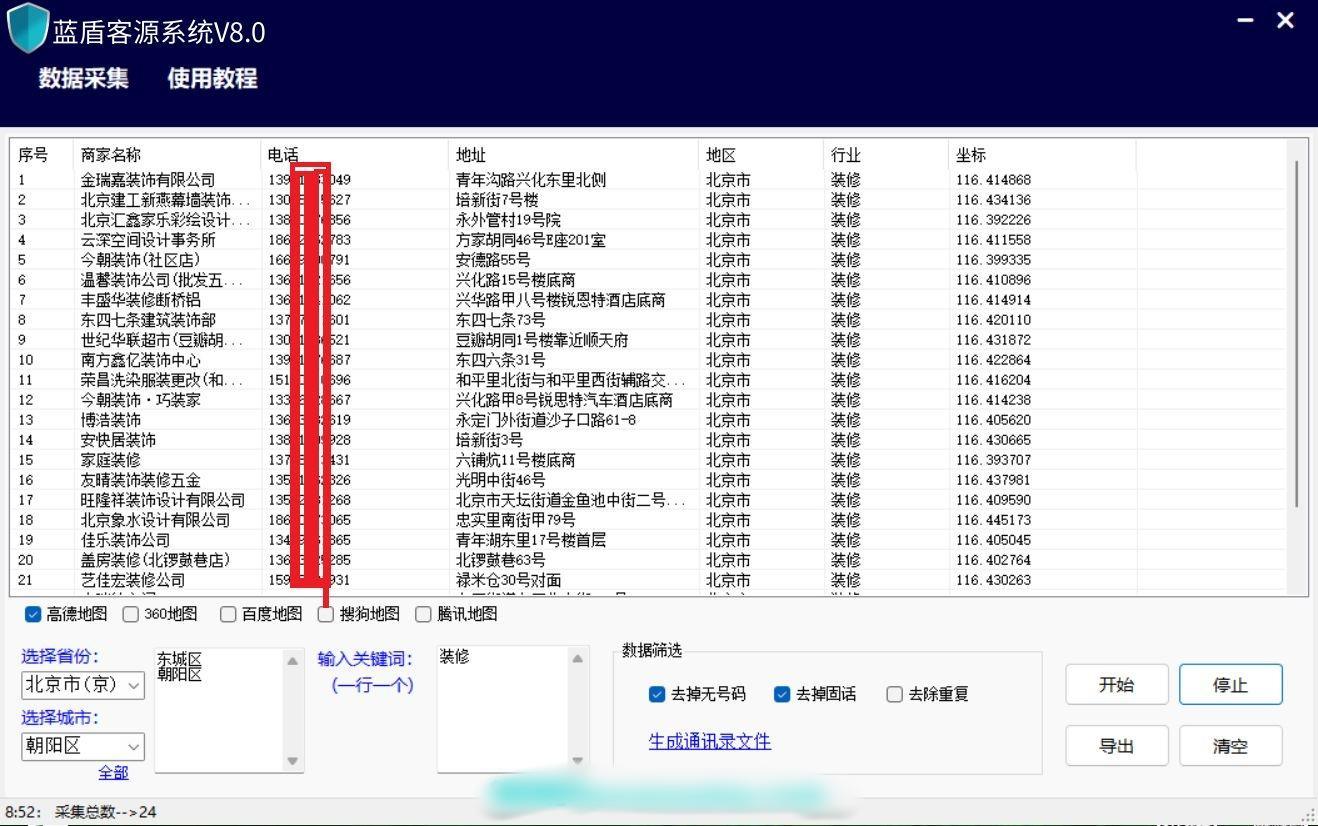Screen dimensions: 1318x826
Task: Enable the 百度地图 checkbox
Action: tap(228, 614)
